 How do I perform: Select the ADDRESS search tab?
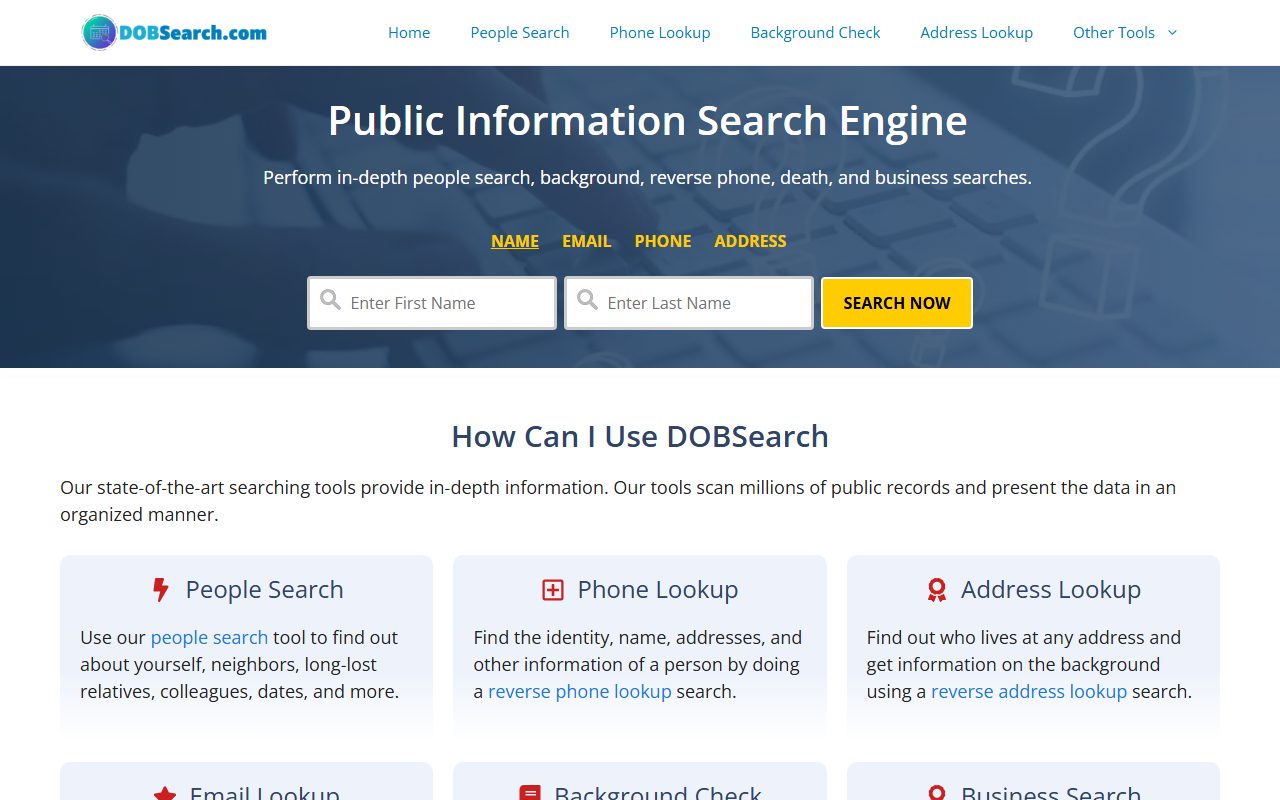[750, 241]
